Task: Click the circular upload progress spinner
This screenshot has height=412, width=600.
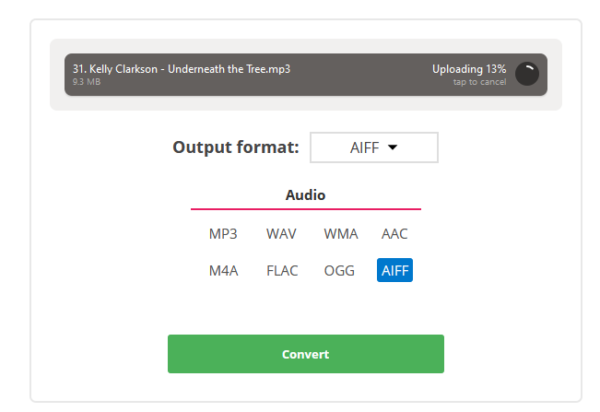Action: point(526,73)
